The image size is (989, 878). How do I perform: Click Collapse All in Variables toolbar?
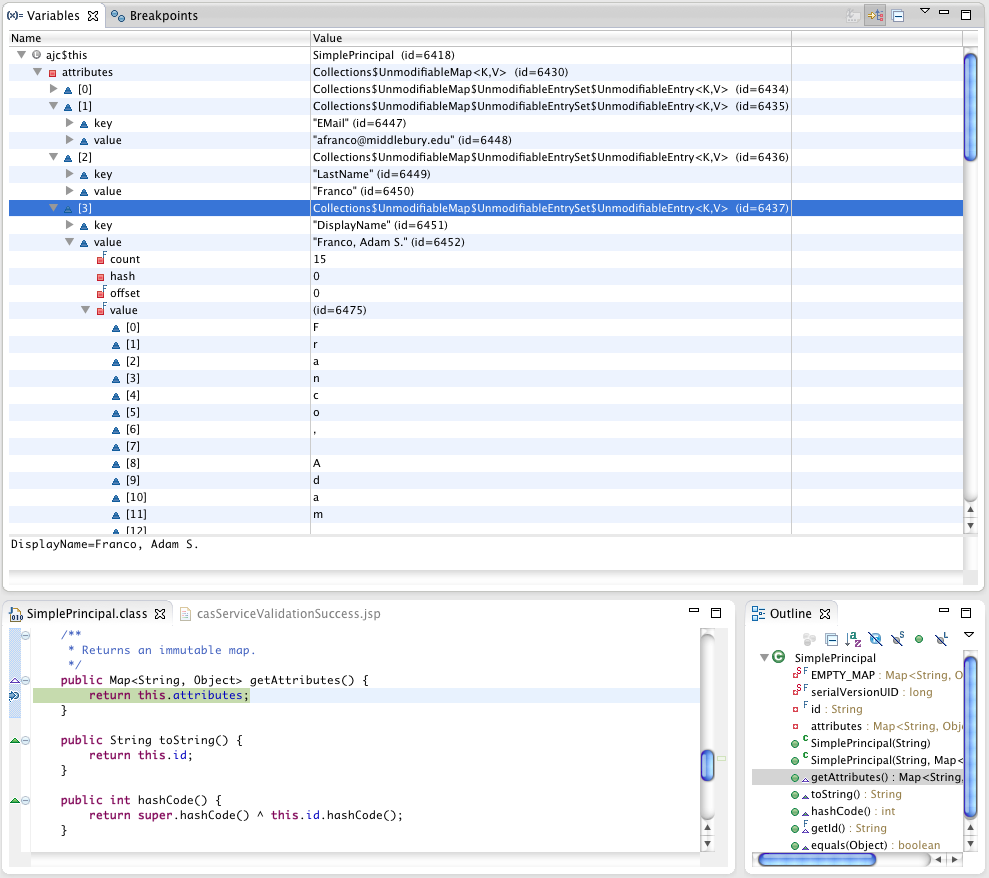coord(897,16)
